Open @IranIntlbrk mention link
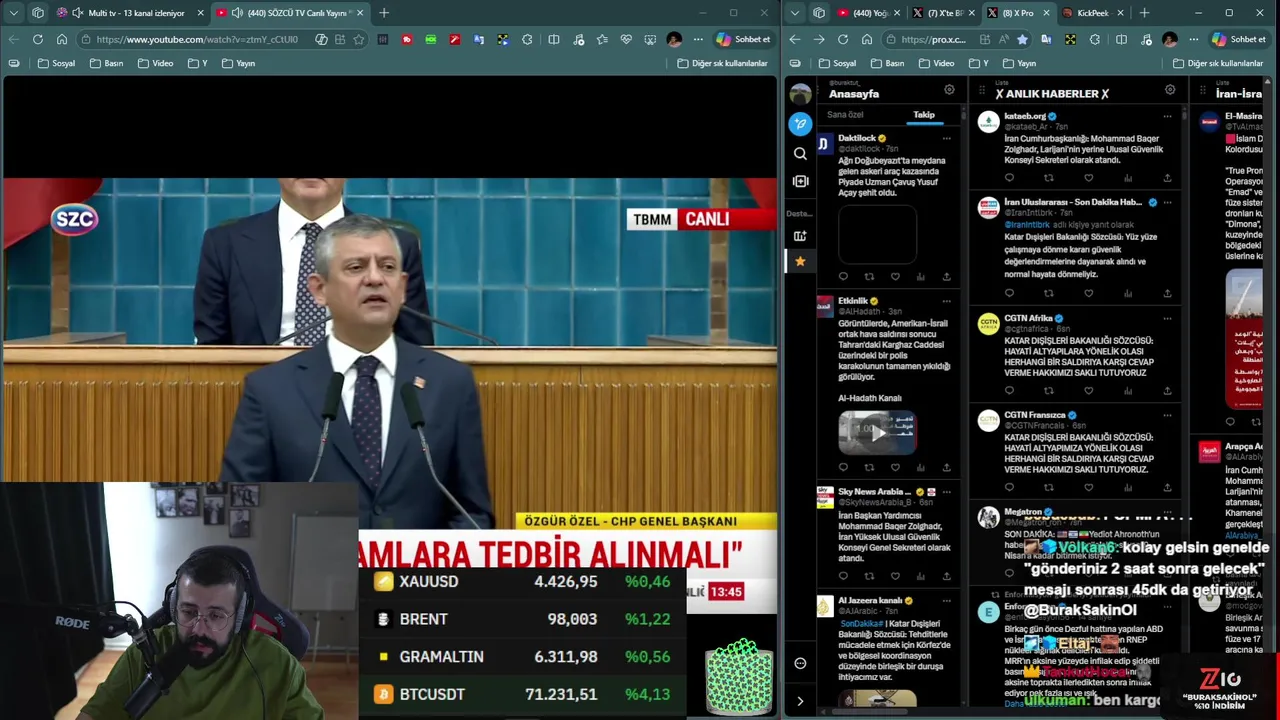The height and width of the screenshot is (720, 1280). 1027,225
